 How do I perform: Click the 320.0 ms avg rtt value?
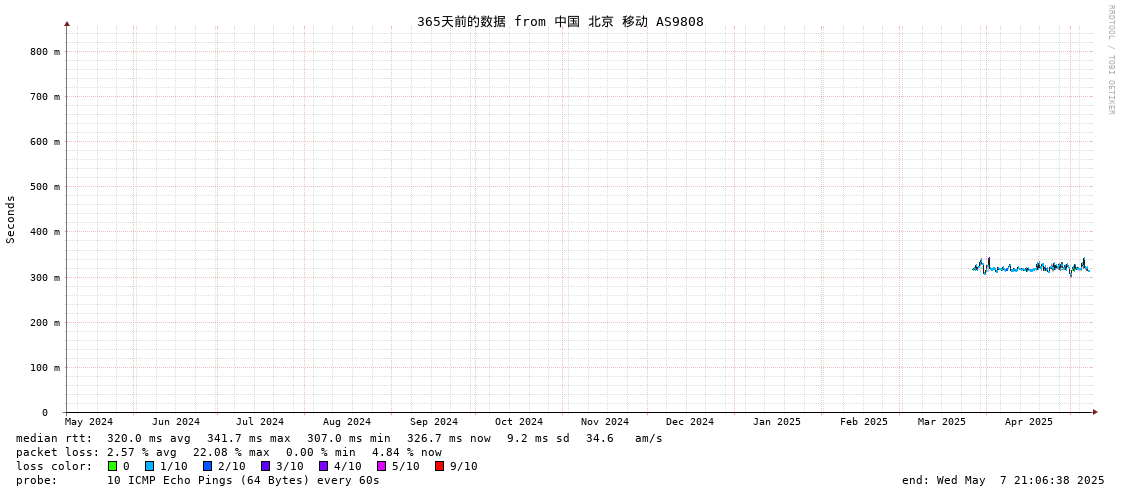[x=149, y=438]
